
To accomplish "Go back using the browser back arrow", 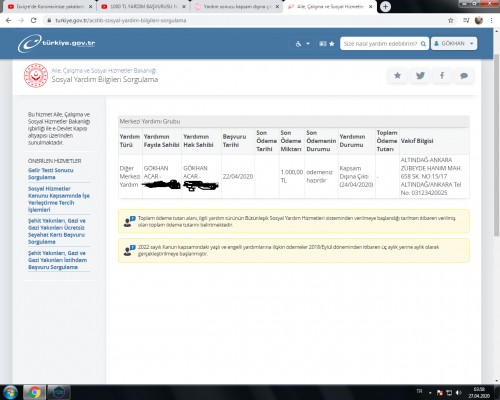I will pyautogui.click(x=9, y=20).
